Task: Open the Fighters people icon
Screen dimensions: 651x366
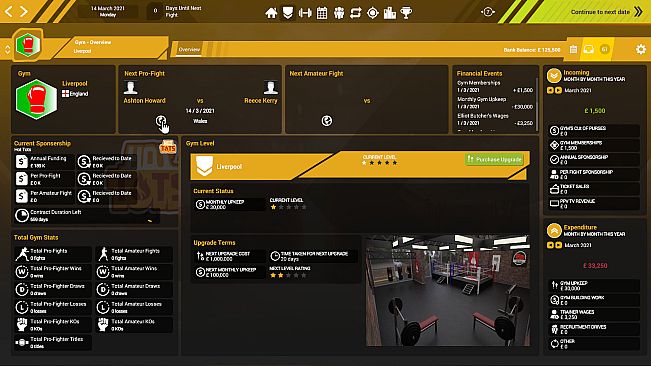Action: 339,13
